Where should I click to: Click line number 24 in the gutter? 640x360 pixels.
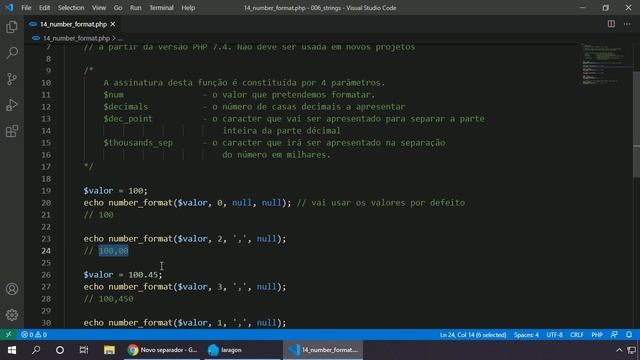point(46,251)
